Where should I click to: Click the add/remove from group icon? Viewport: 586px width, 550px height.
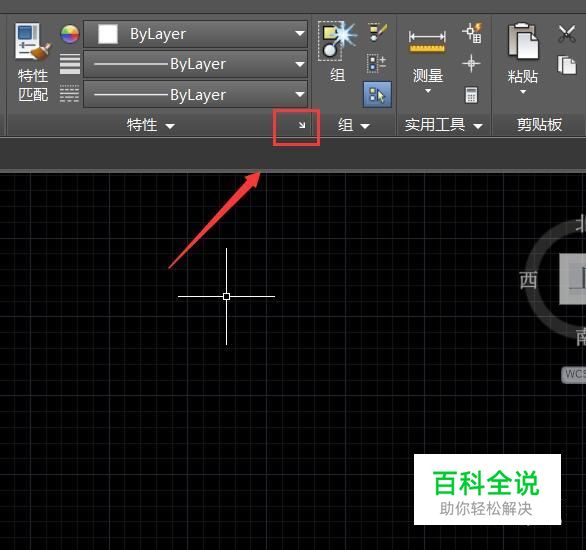pos(377,63)
